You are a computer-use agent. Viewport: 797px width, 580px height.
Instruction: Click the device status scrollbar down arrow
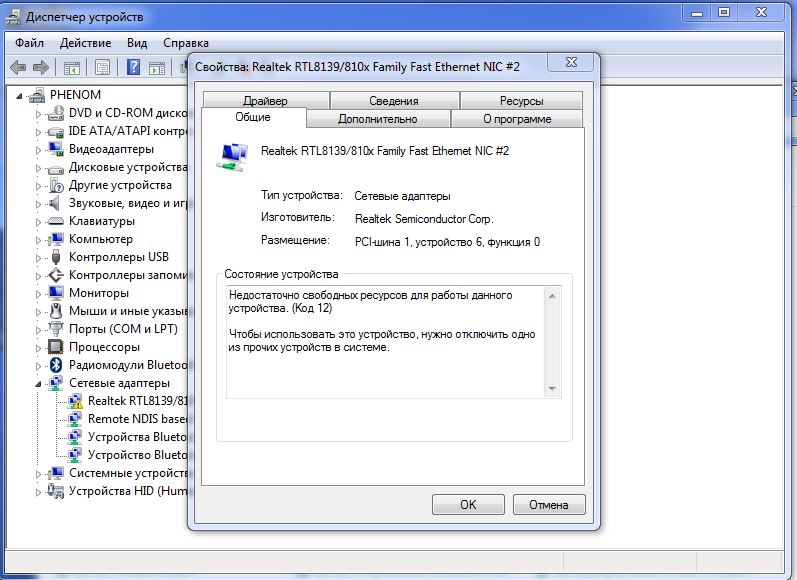[x=552, y=389]
